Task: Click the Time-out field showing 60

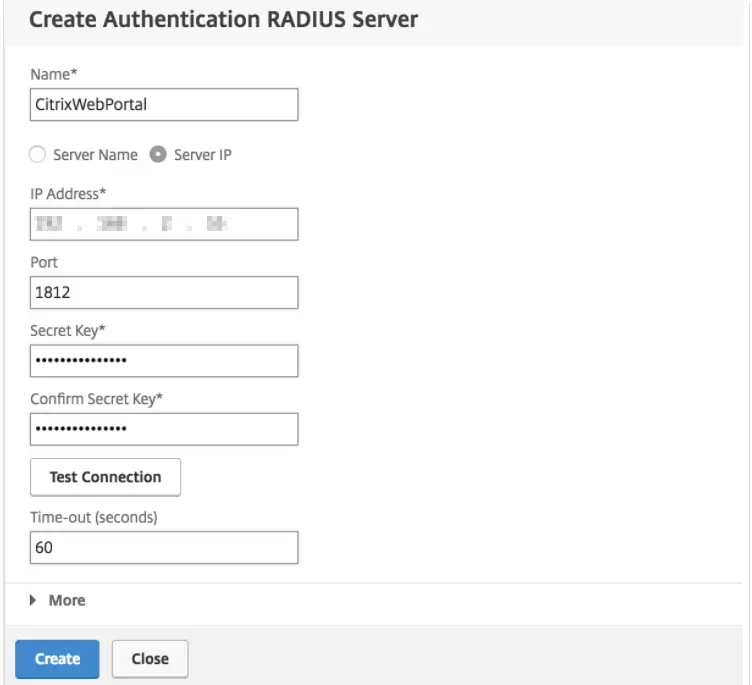Action: coord(164,547)
